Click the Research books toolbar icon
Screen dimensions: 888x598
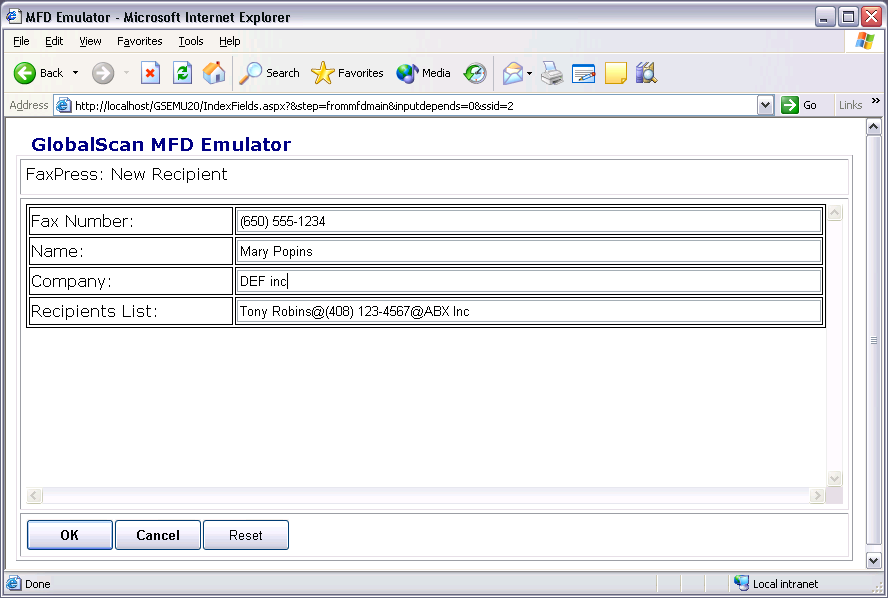point(646,73)
